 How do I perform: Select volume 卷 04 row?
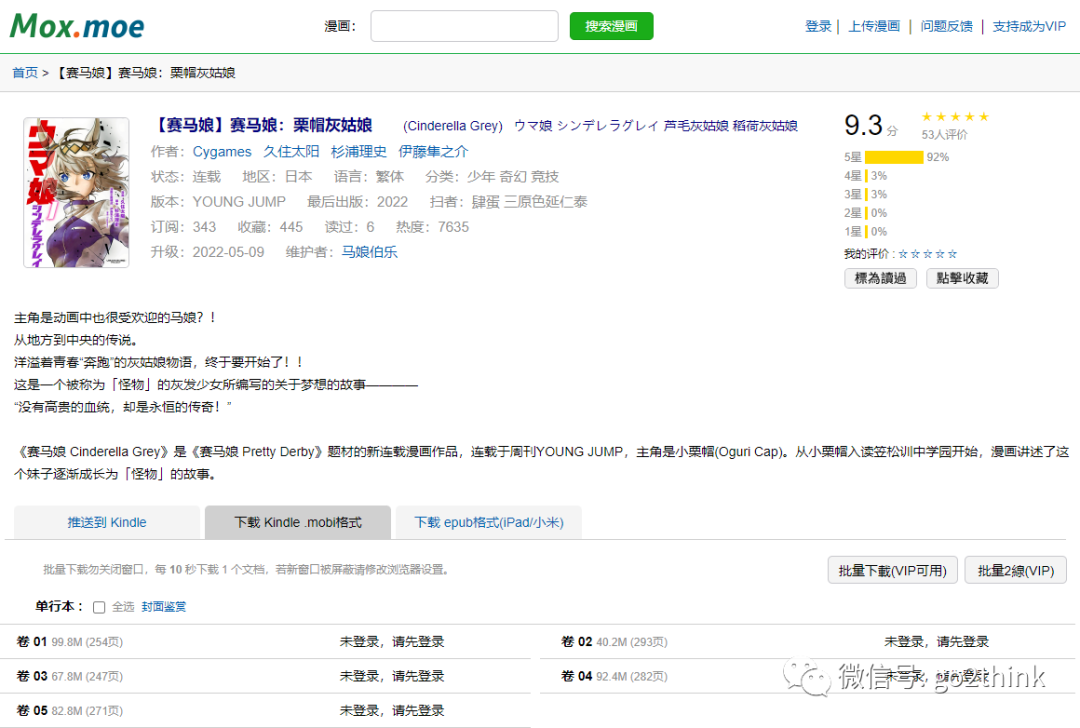pyautogui.click(x=807, y=676)
